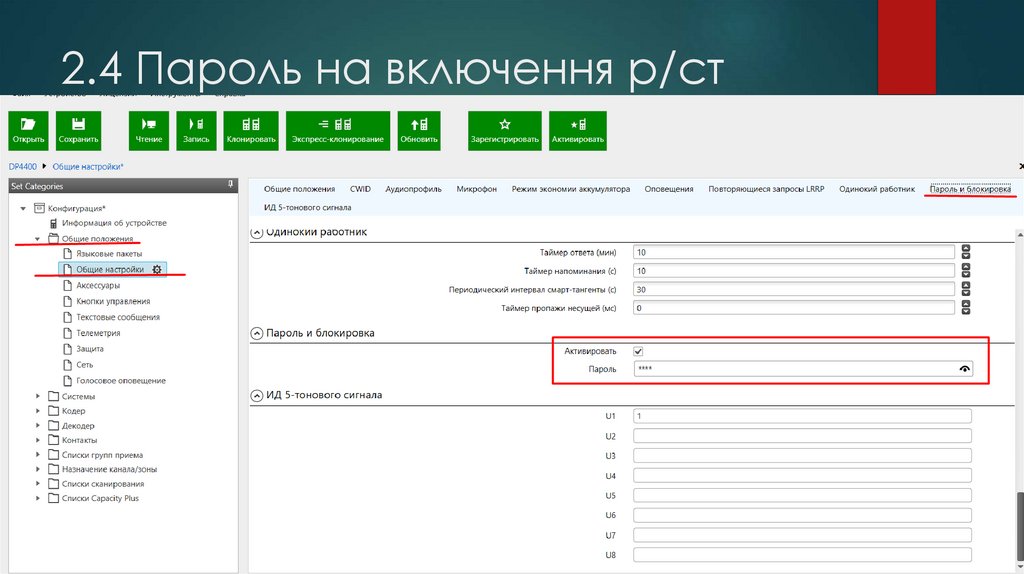This screenshot has width=1024, height=574.
Task: Expand the Системы folder
Action: click(38, 396)
